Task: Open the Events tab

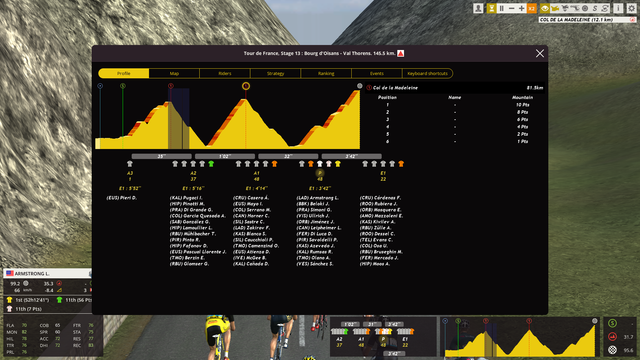Action: pyautogui.click(x=377, y=73)
